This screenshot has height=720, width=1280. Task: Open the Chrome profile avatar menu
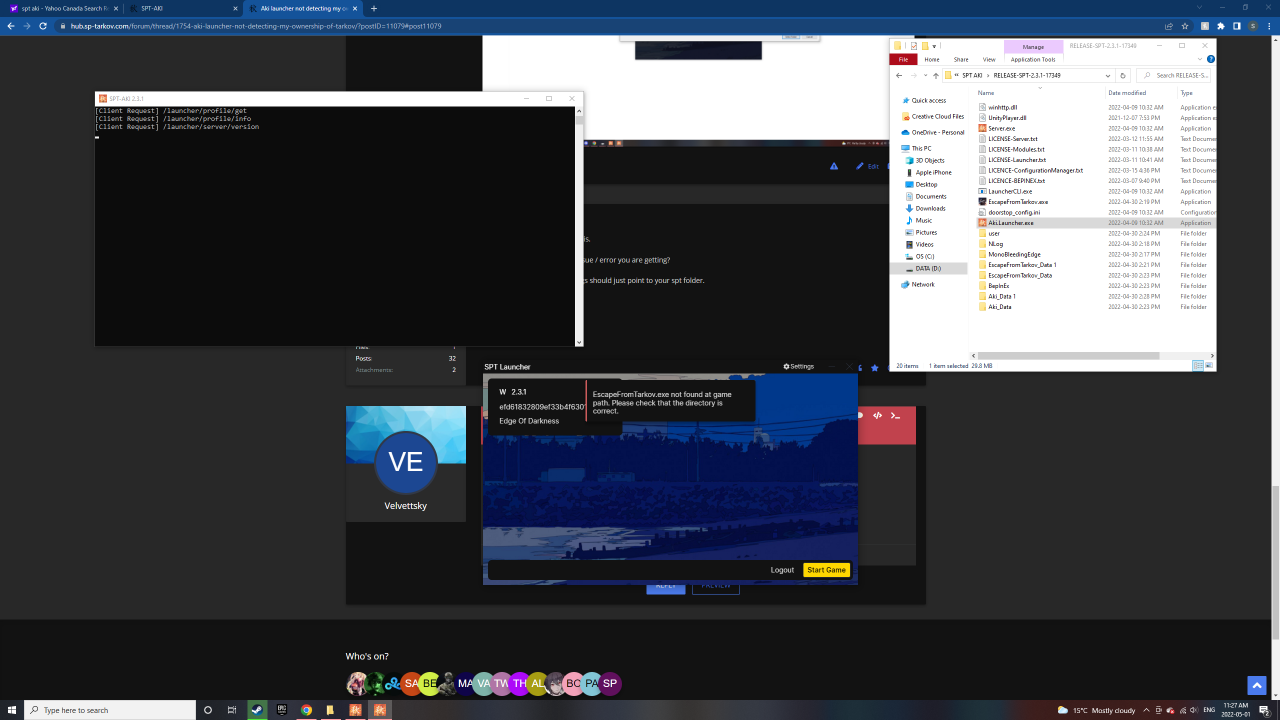click(x=1253, y=26)
